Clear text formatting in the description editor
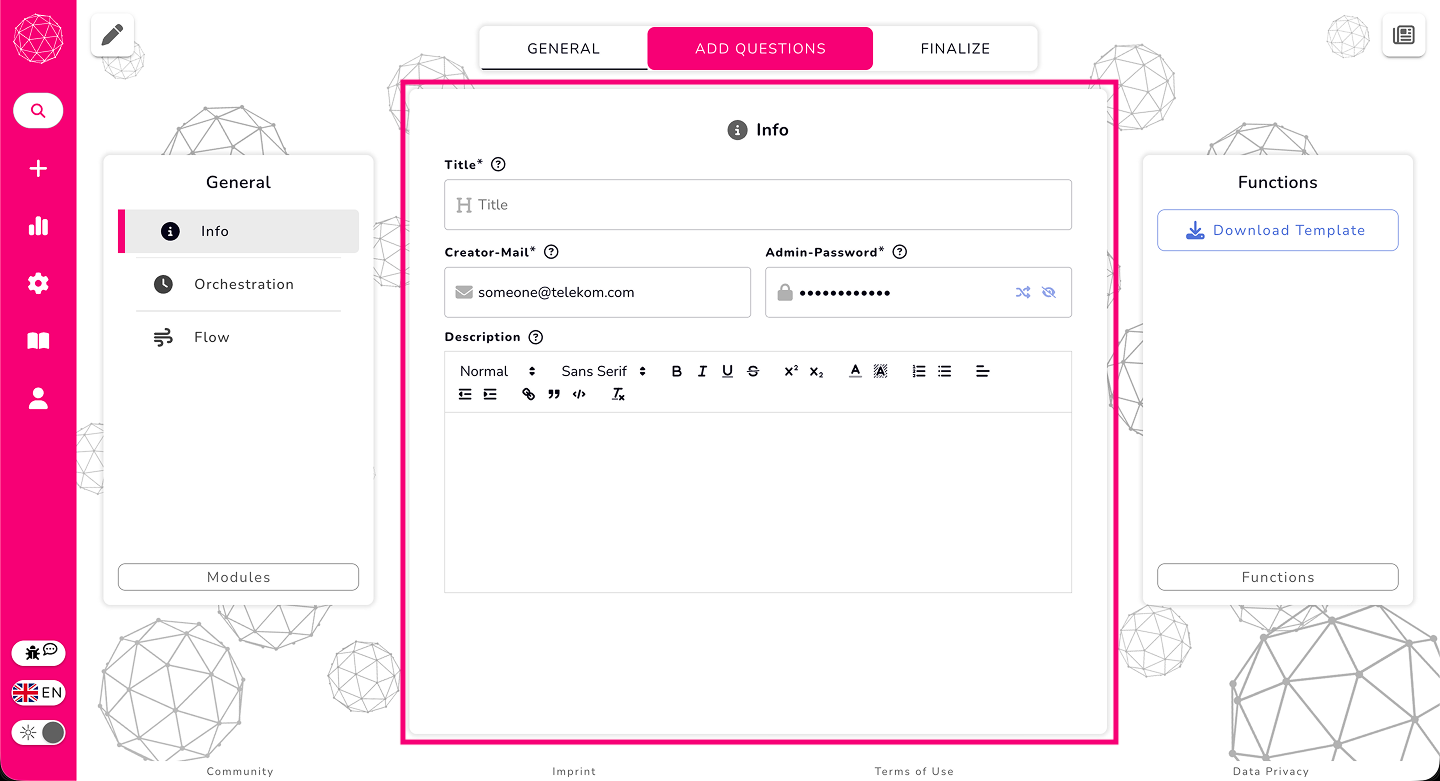Screen dimensions: 1440x781 coord(618,395)
